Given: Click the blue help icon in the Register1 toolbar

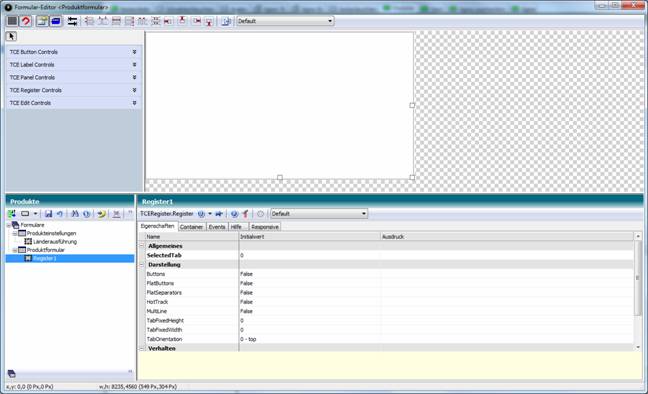Looking at the screenshot, I should coord(234,214).
